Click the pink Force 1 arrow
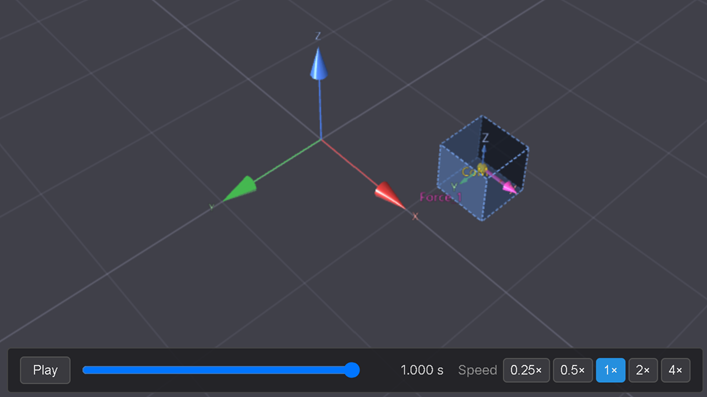 coord(503,182)
